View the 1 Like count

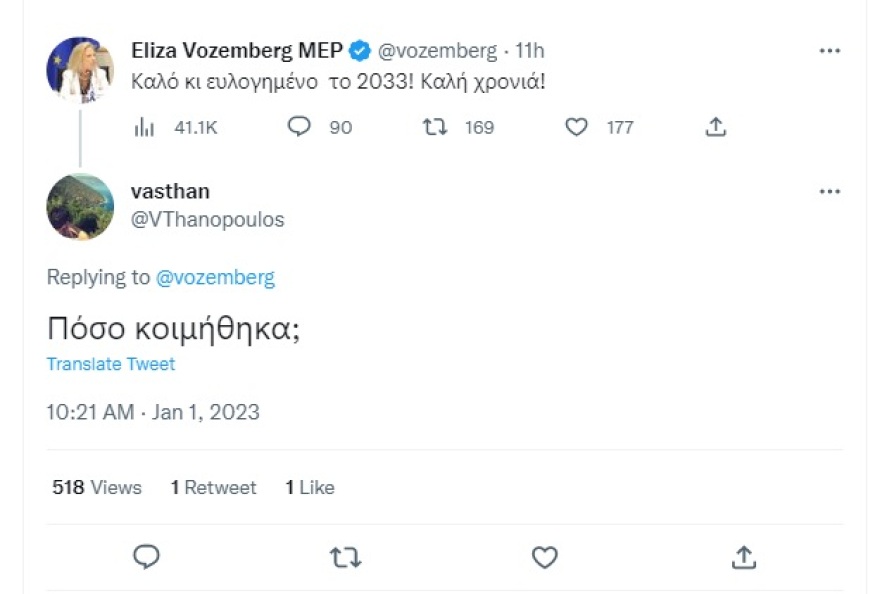click(x=310, y=487)
